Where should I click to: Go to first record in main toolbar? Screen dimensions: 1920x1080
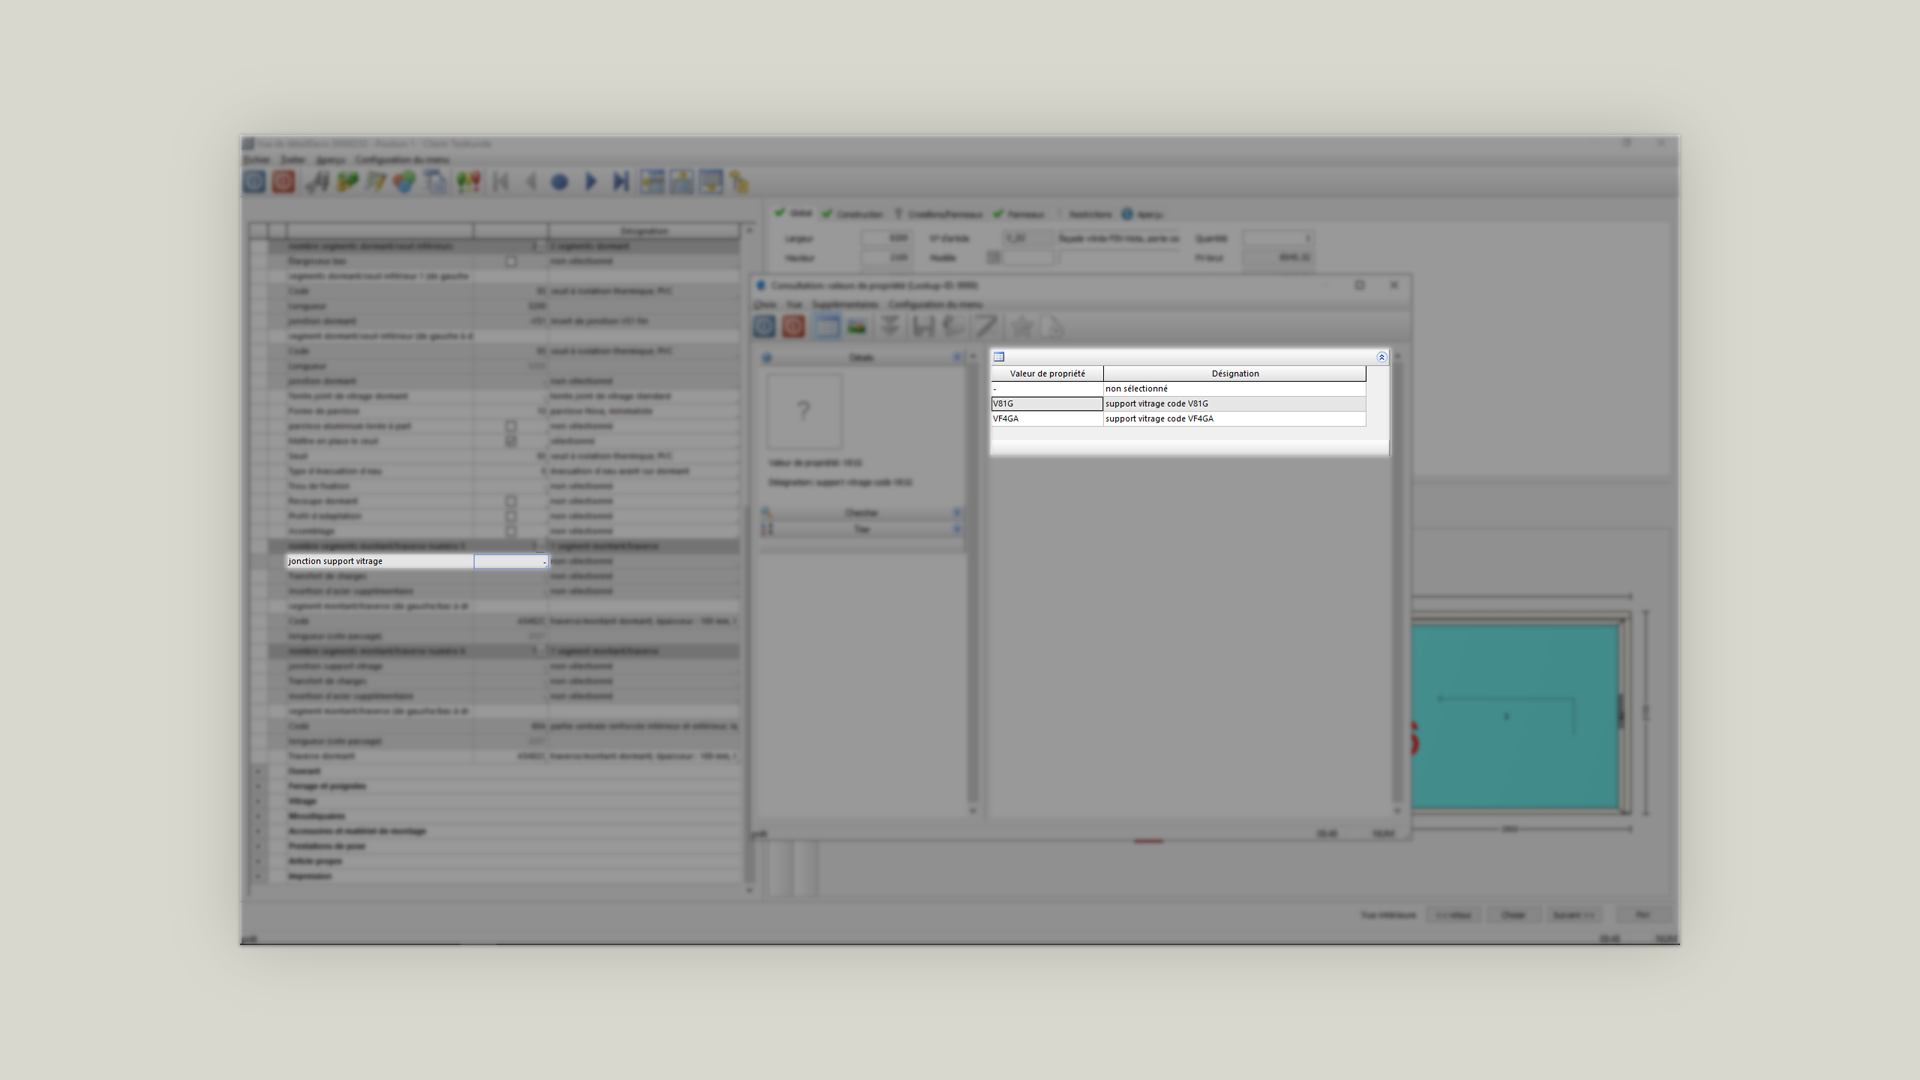[501, 182]
